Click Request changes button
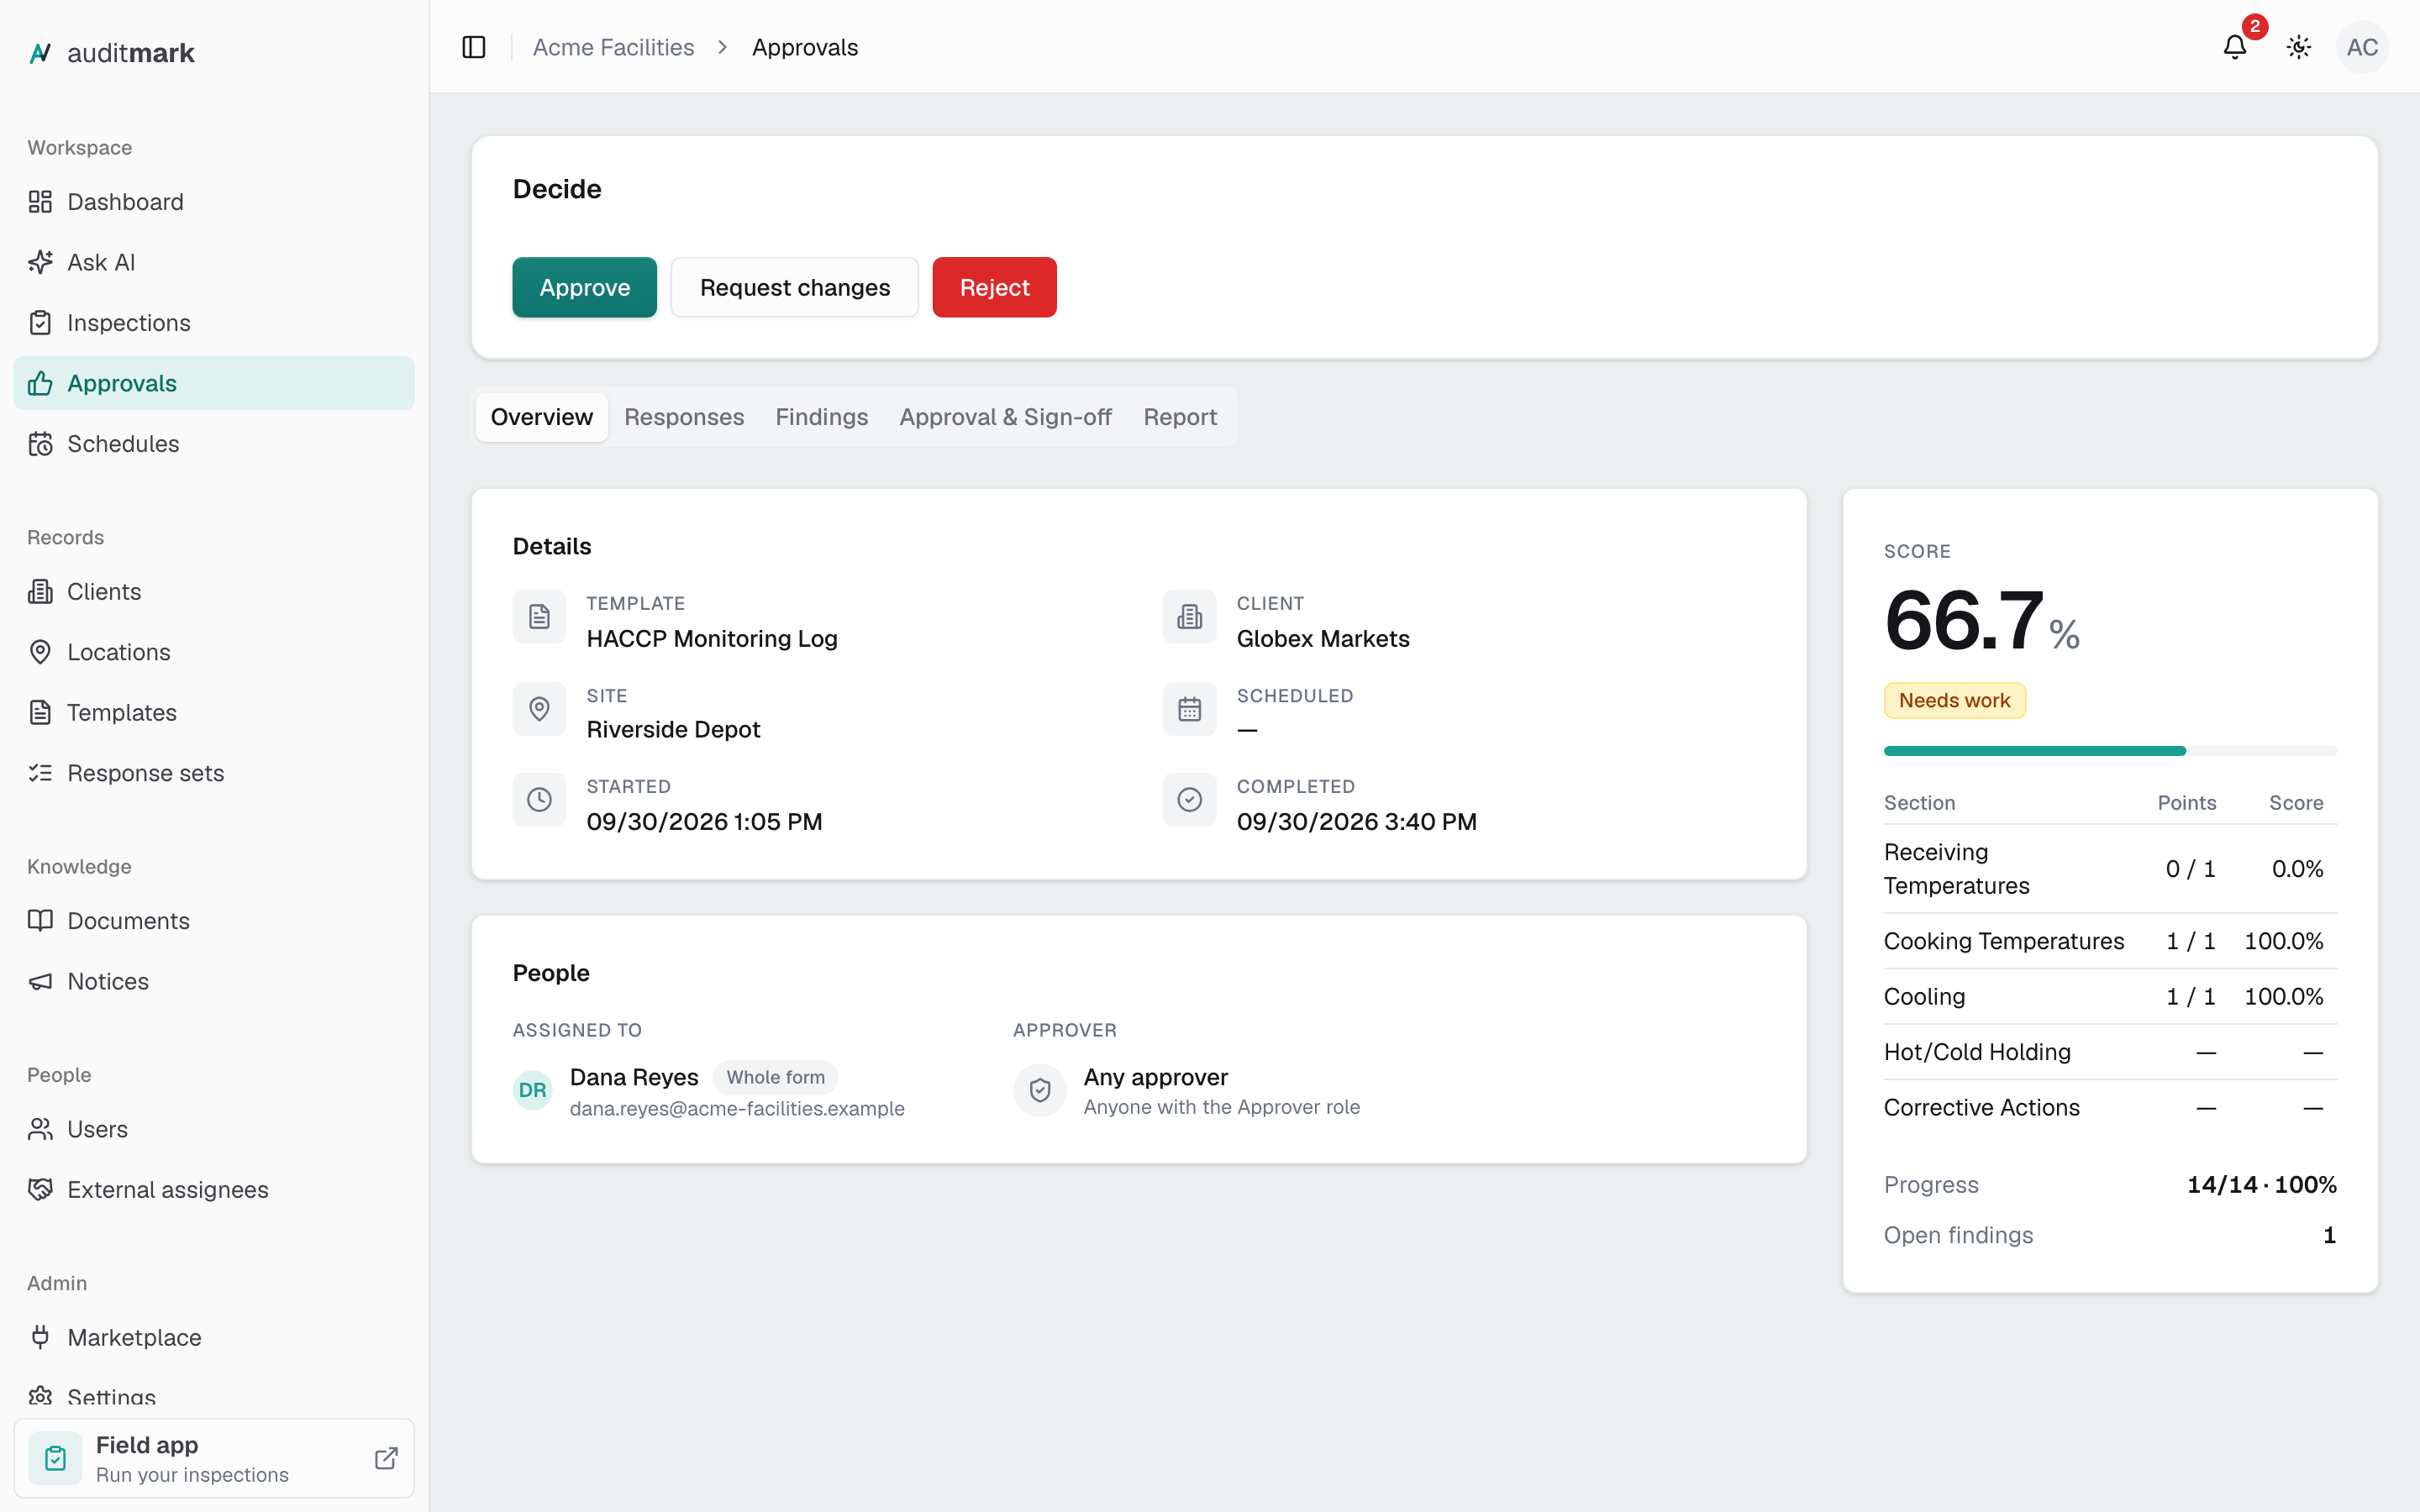The image size is (2420, 1512). coord(795,287)
